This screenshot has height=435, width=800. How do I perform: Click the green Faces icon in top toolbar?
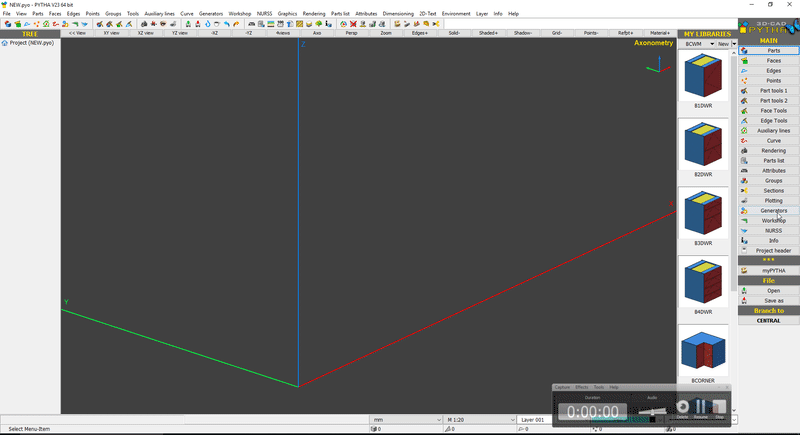click(x=18, y=24)
